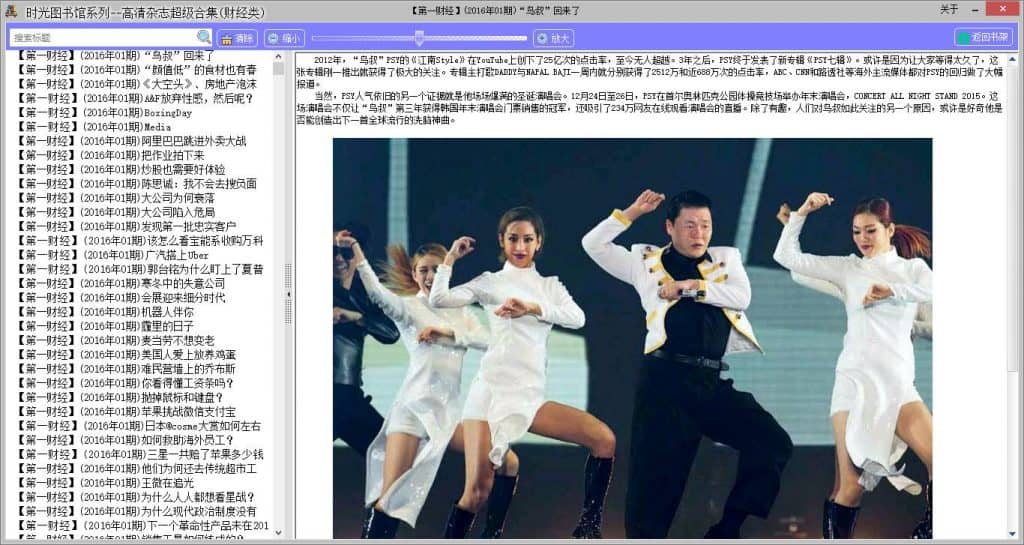Image resolution: width=1024 pixels, height=545 pixels.
Task: Click the app icon in title bar
Action: [9, 9]
